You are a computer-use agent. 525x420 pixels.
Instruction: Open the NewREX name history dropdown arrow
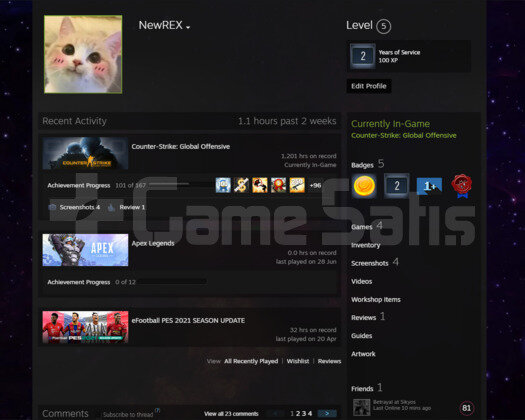pyautogui.click(x=188, y=27)
